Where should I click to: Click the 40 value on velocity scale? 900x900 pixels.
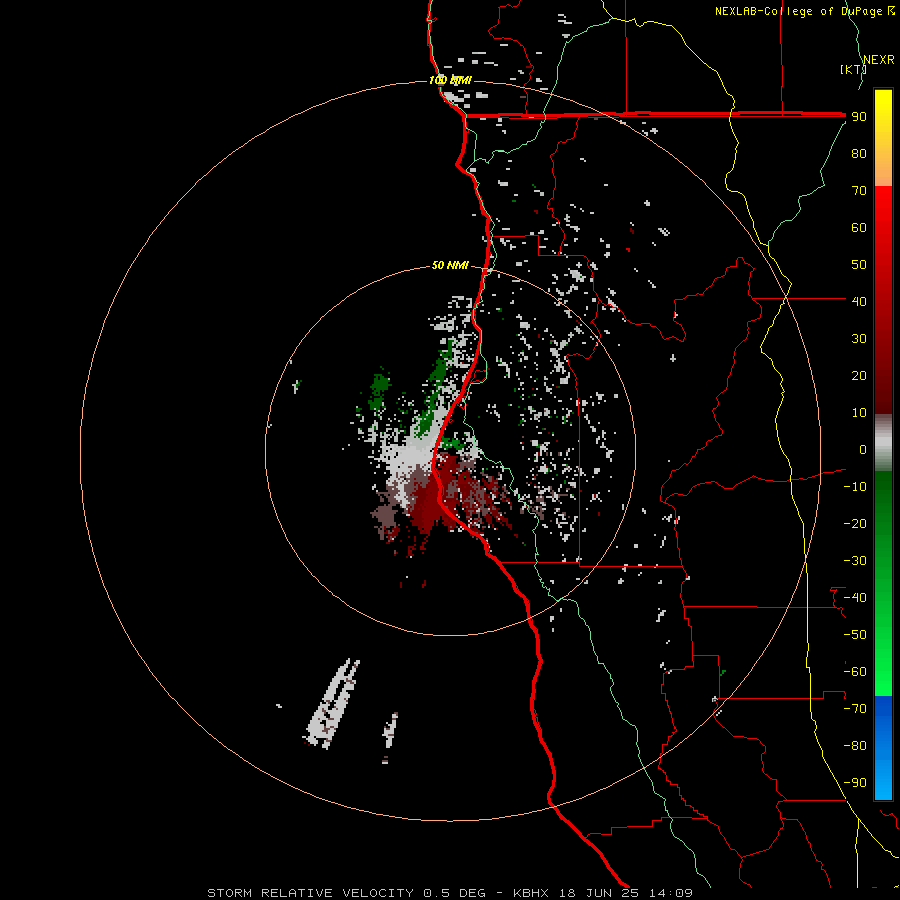click(859, 302)
